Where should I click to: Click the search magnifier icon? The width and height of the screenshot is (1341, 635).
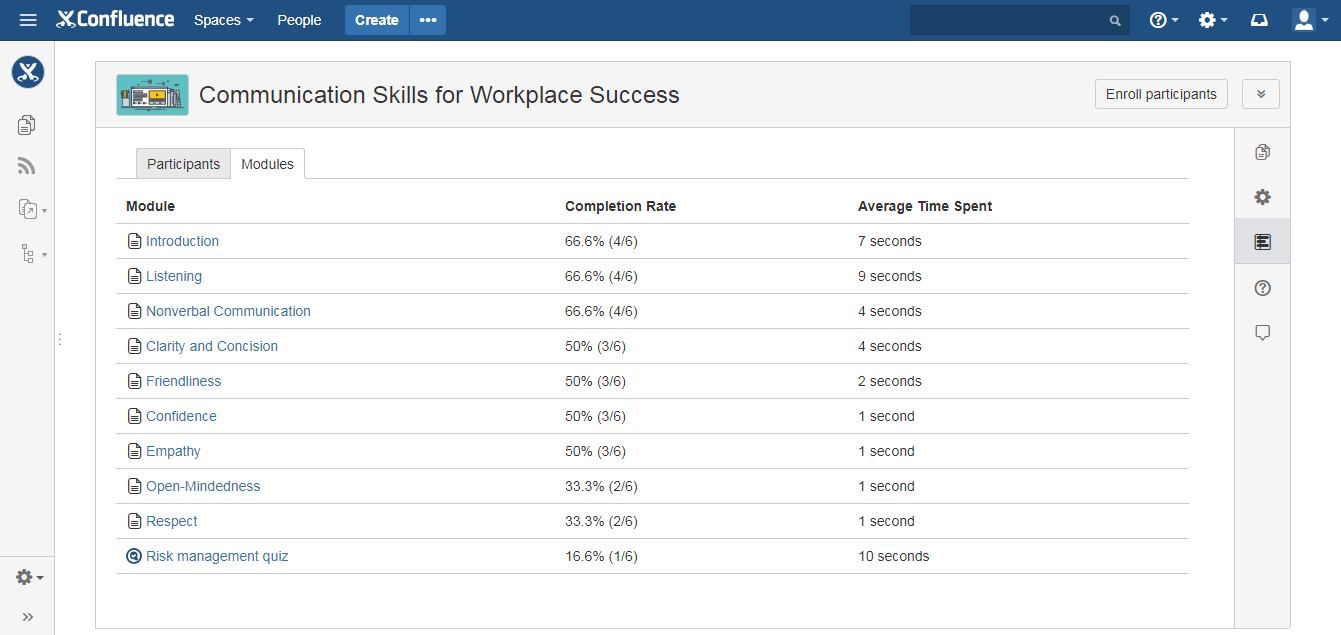pos(1114,20)
